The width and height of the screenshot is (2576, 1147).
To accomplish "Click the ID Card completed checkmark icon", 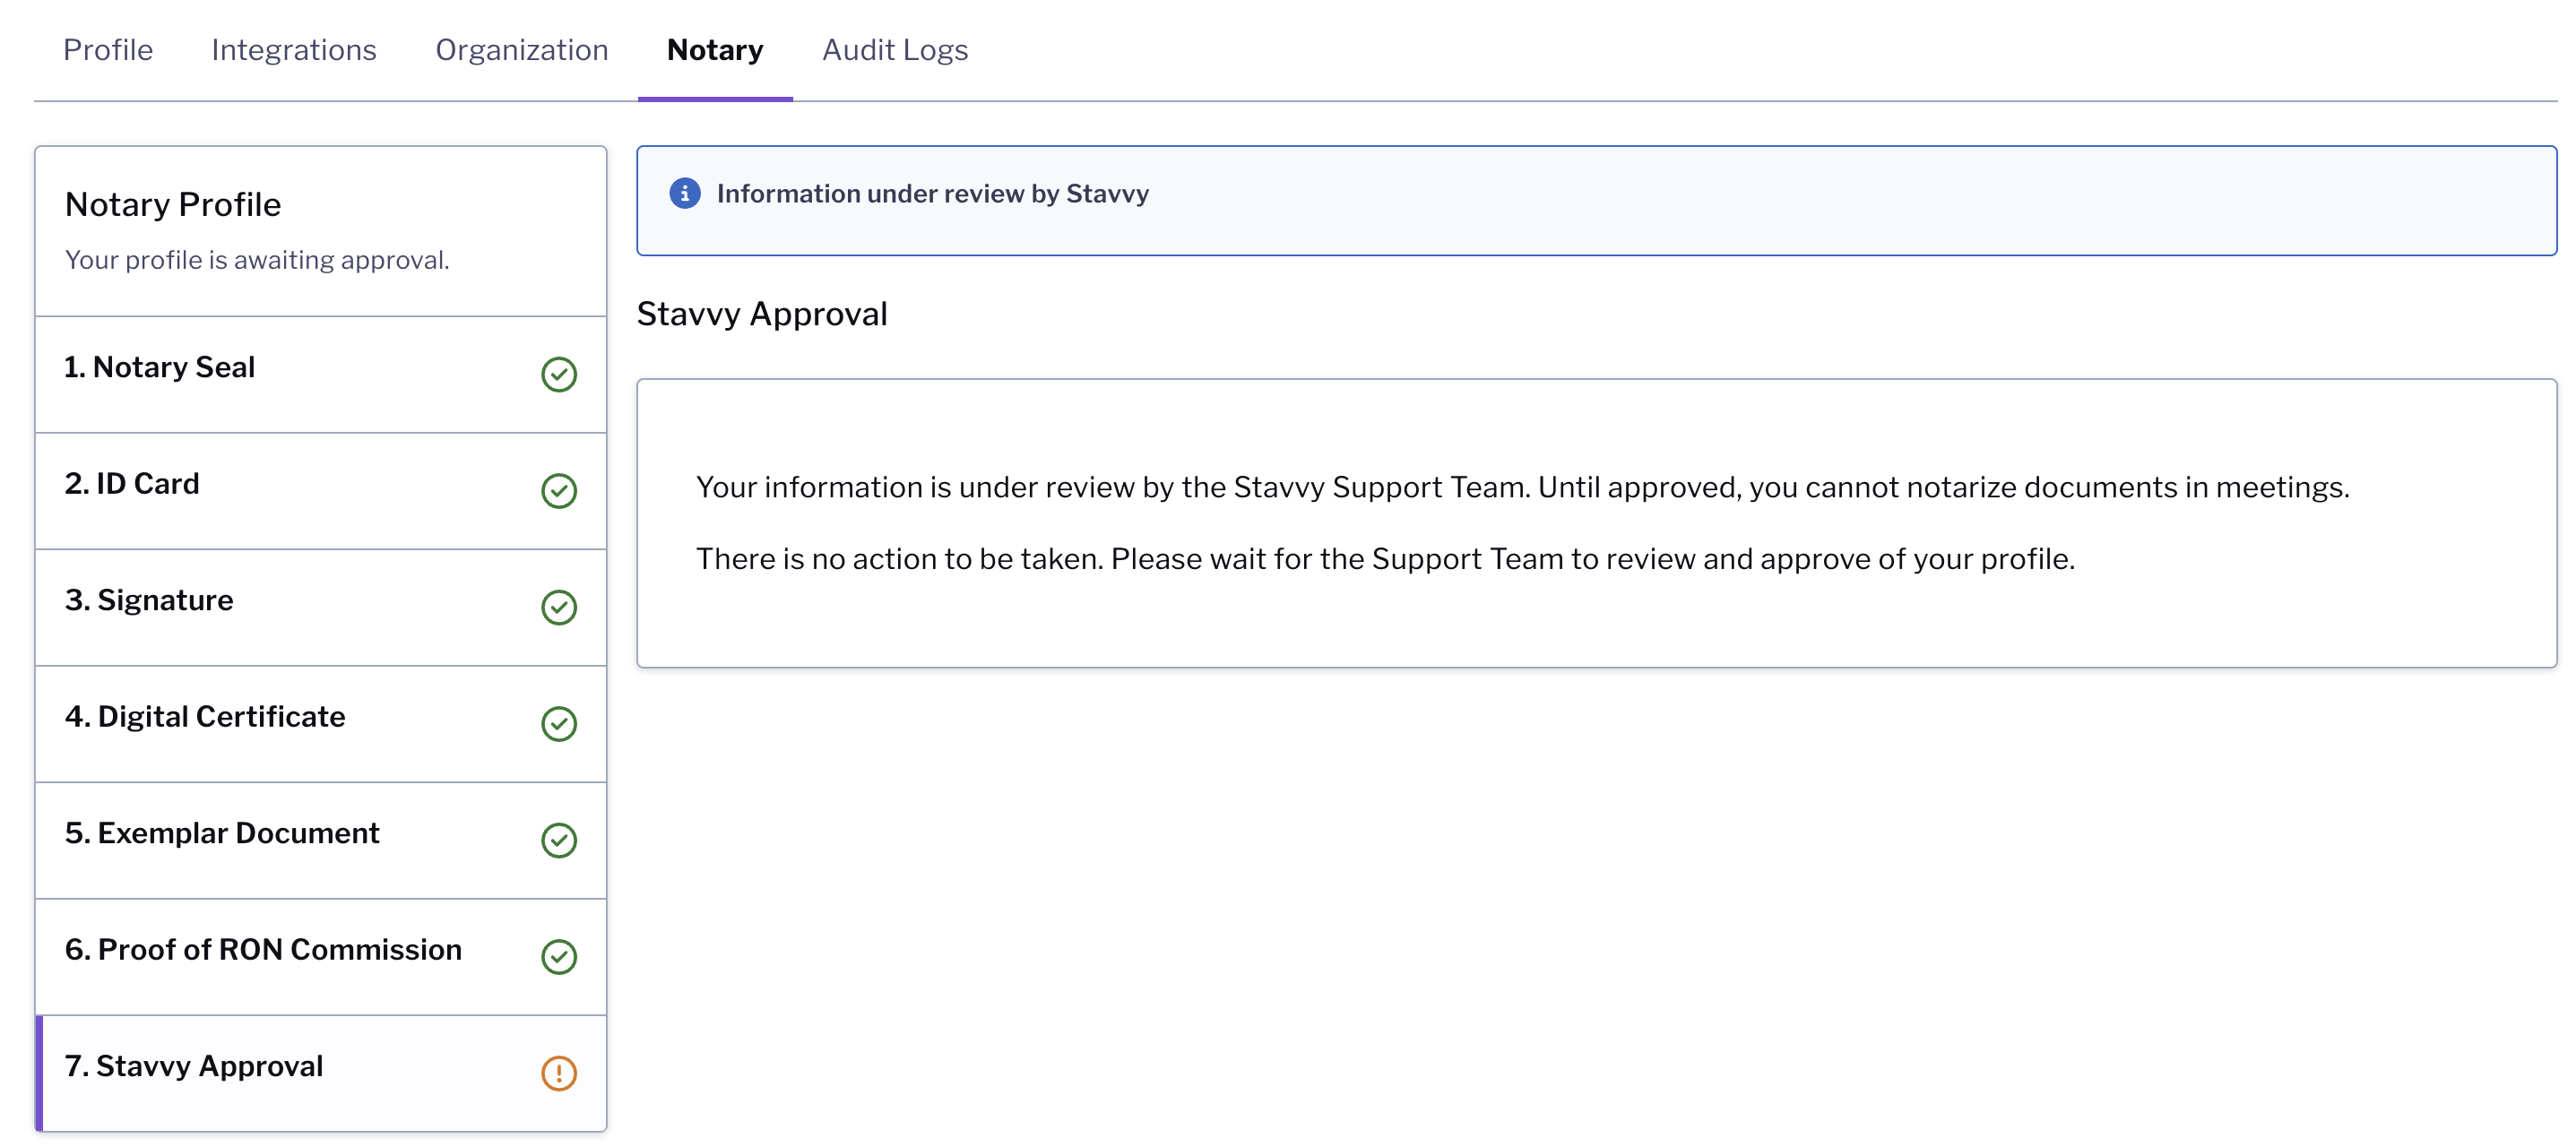I will 559,491.
